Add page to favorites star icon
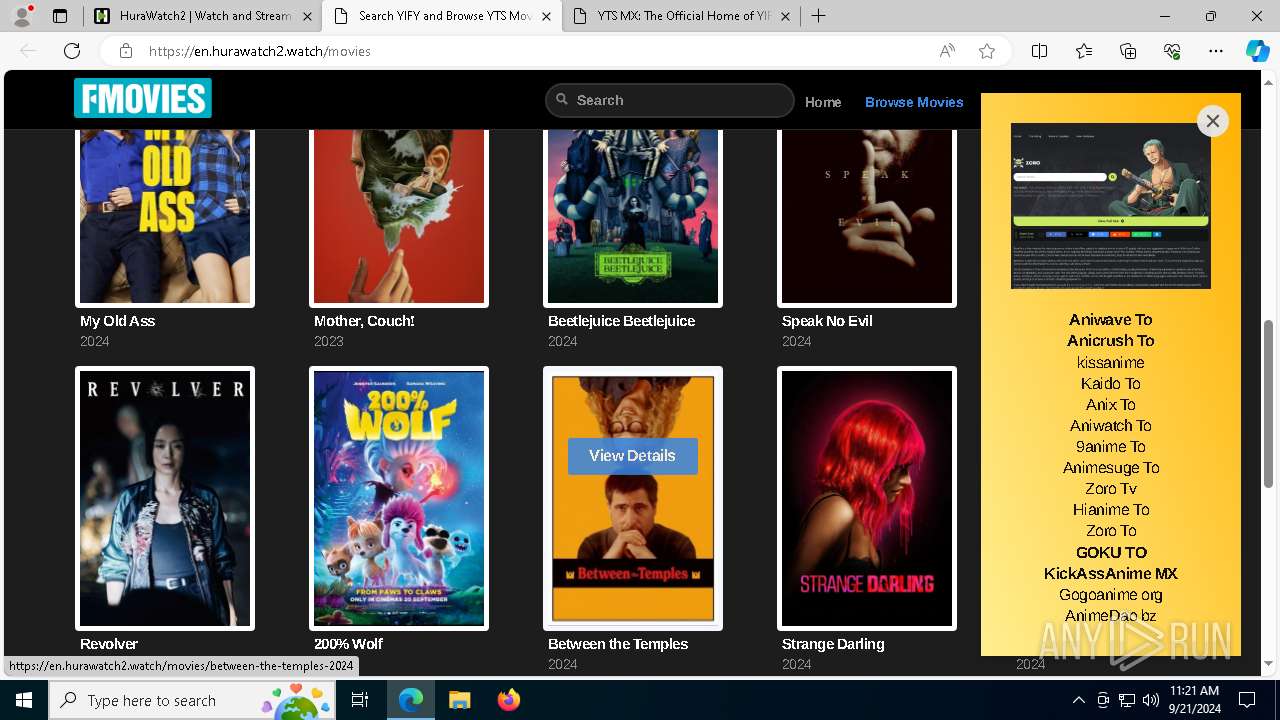 tap(987, 51)
